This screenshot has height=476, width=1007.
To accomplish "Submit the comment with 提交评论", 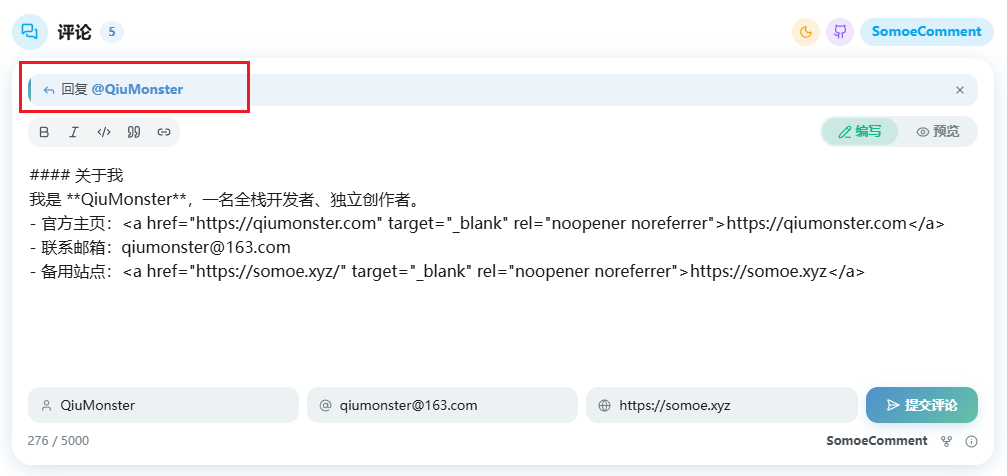I will [x=922, y=405].
